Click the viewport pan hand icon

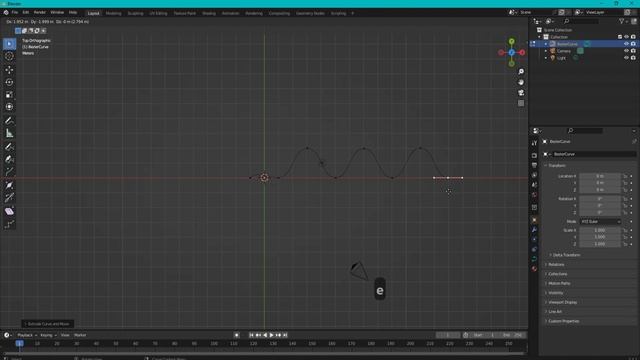pos(521,82)
